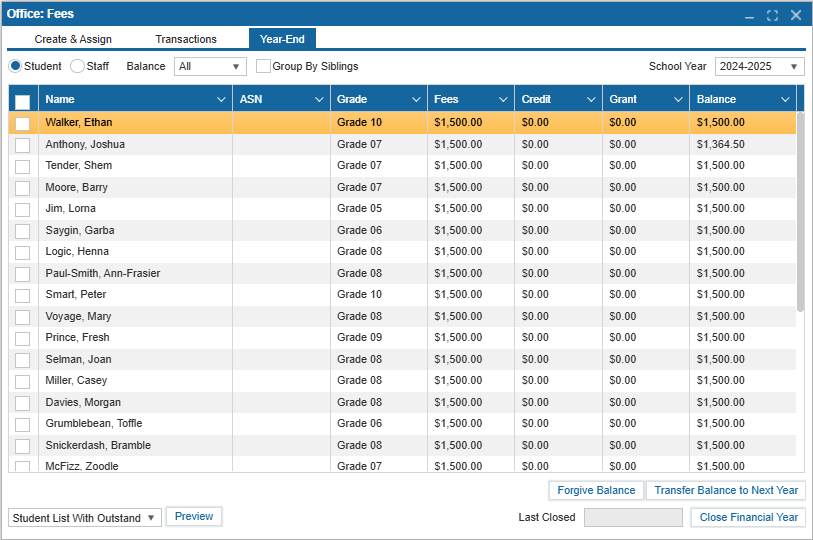The image size is (813, 540).
Task: Go to the Transactions tab
Action: [186, 39]
